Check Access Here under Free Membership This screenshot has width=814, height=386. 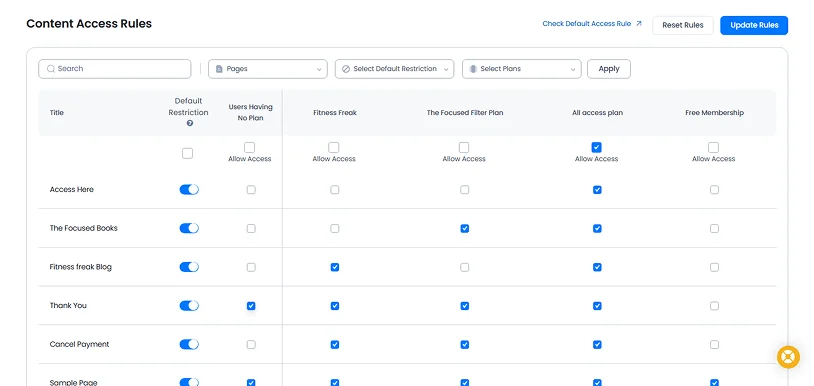click(x=714, y=190)
